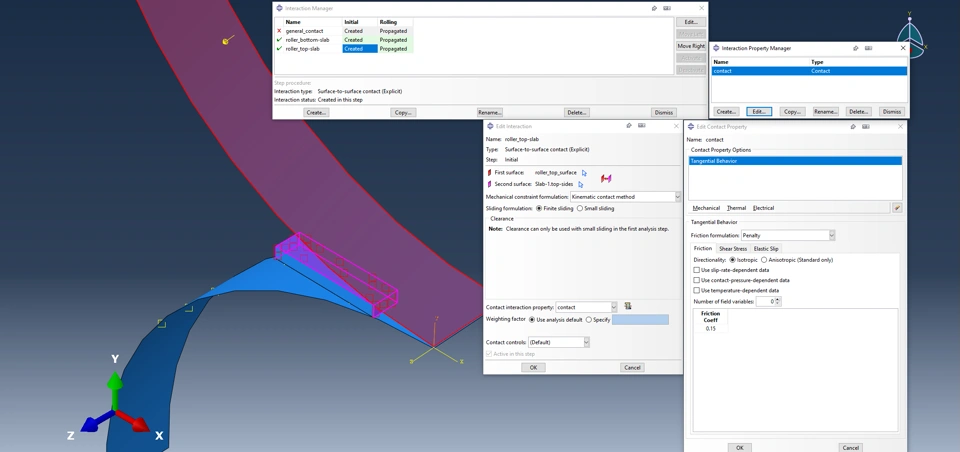Switch to the Elastic Slip tab
Screen dimensions: 960x452
(766, 249)
